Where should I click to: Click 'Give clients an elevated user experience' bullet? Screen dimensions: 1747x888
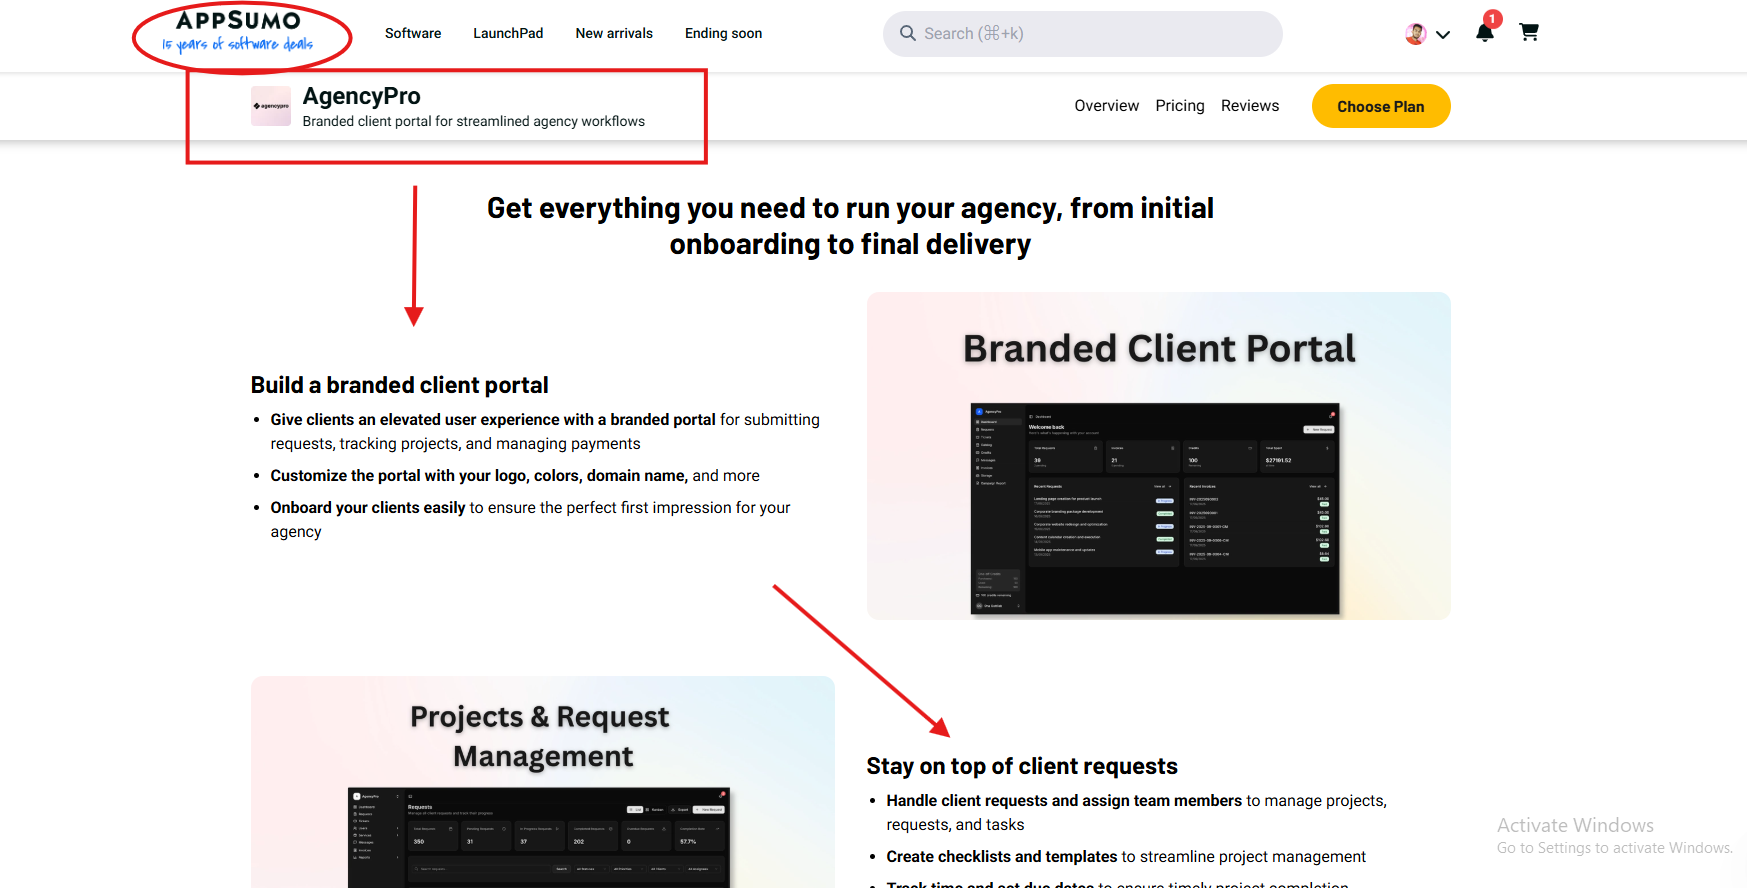545,432
